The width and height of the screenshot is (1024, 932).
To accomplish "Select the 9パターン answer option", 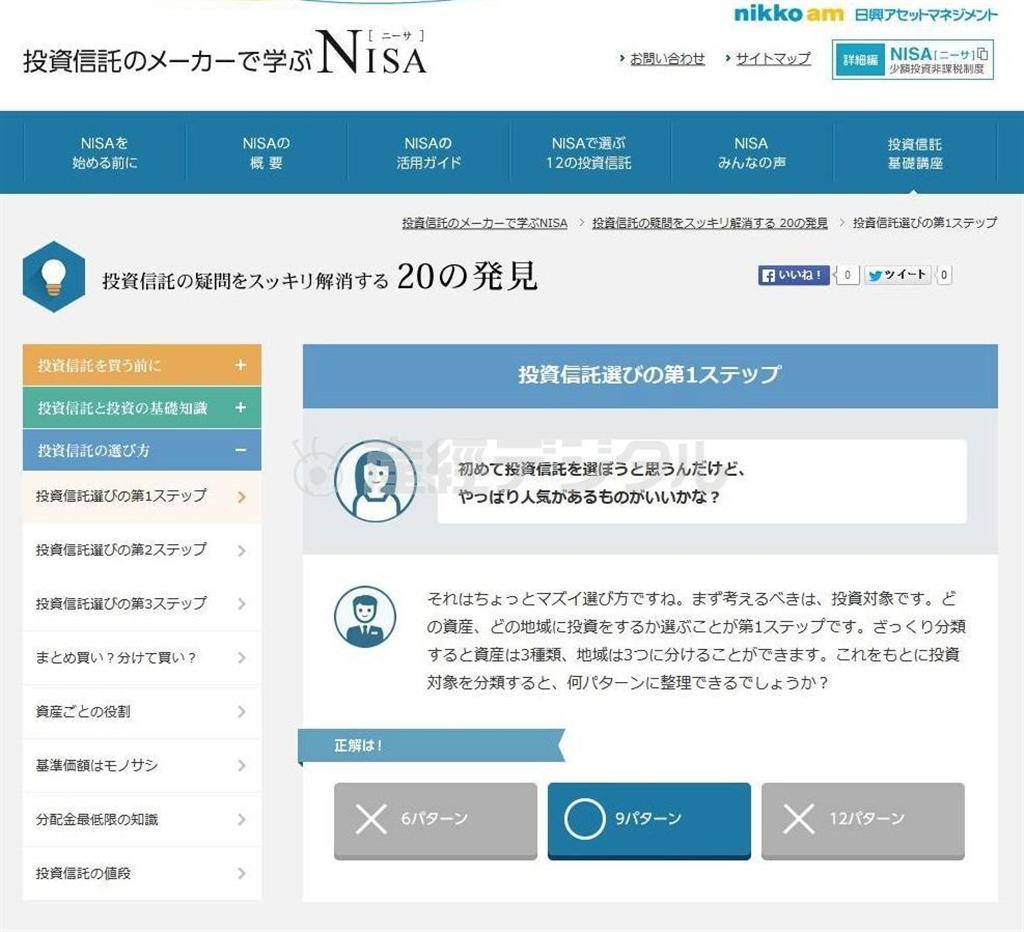I will coord(648,821).
